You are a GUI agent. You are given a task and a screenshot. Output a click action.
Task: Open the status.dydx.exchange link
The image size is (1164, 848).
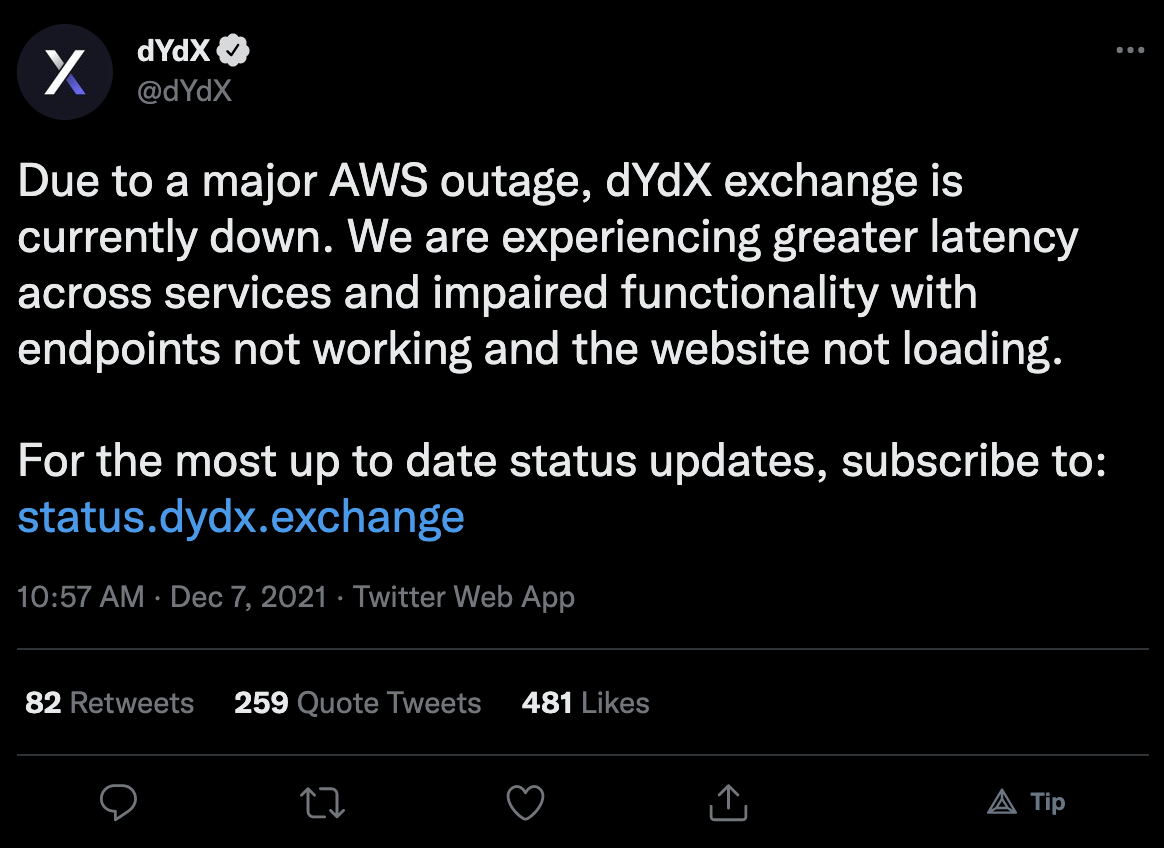[241, 517]
